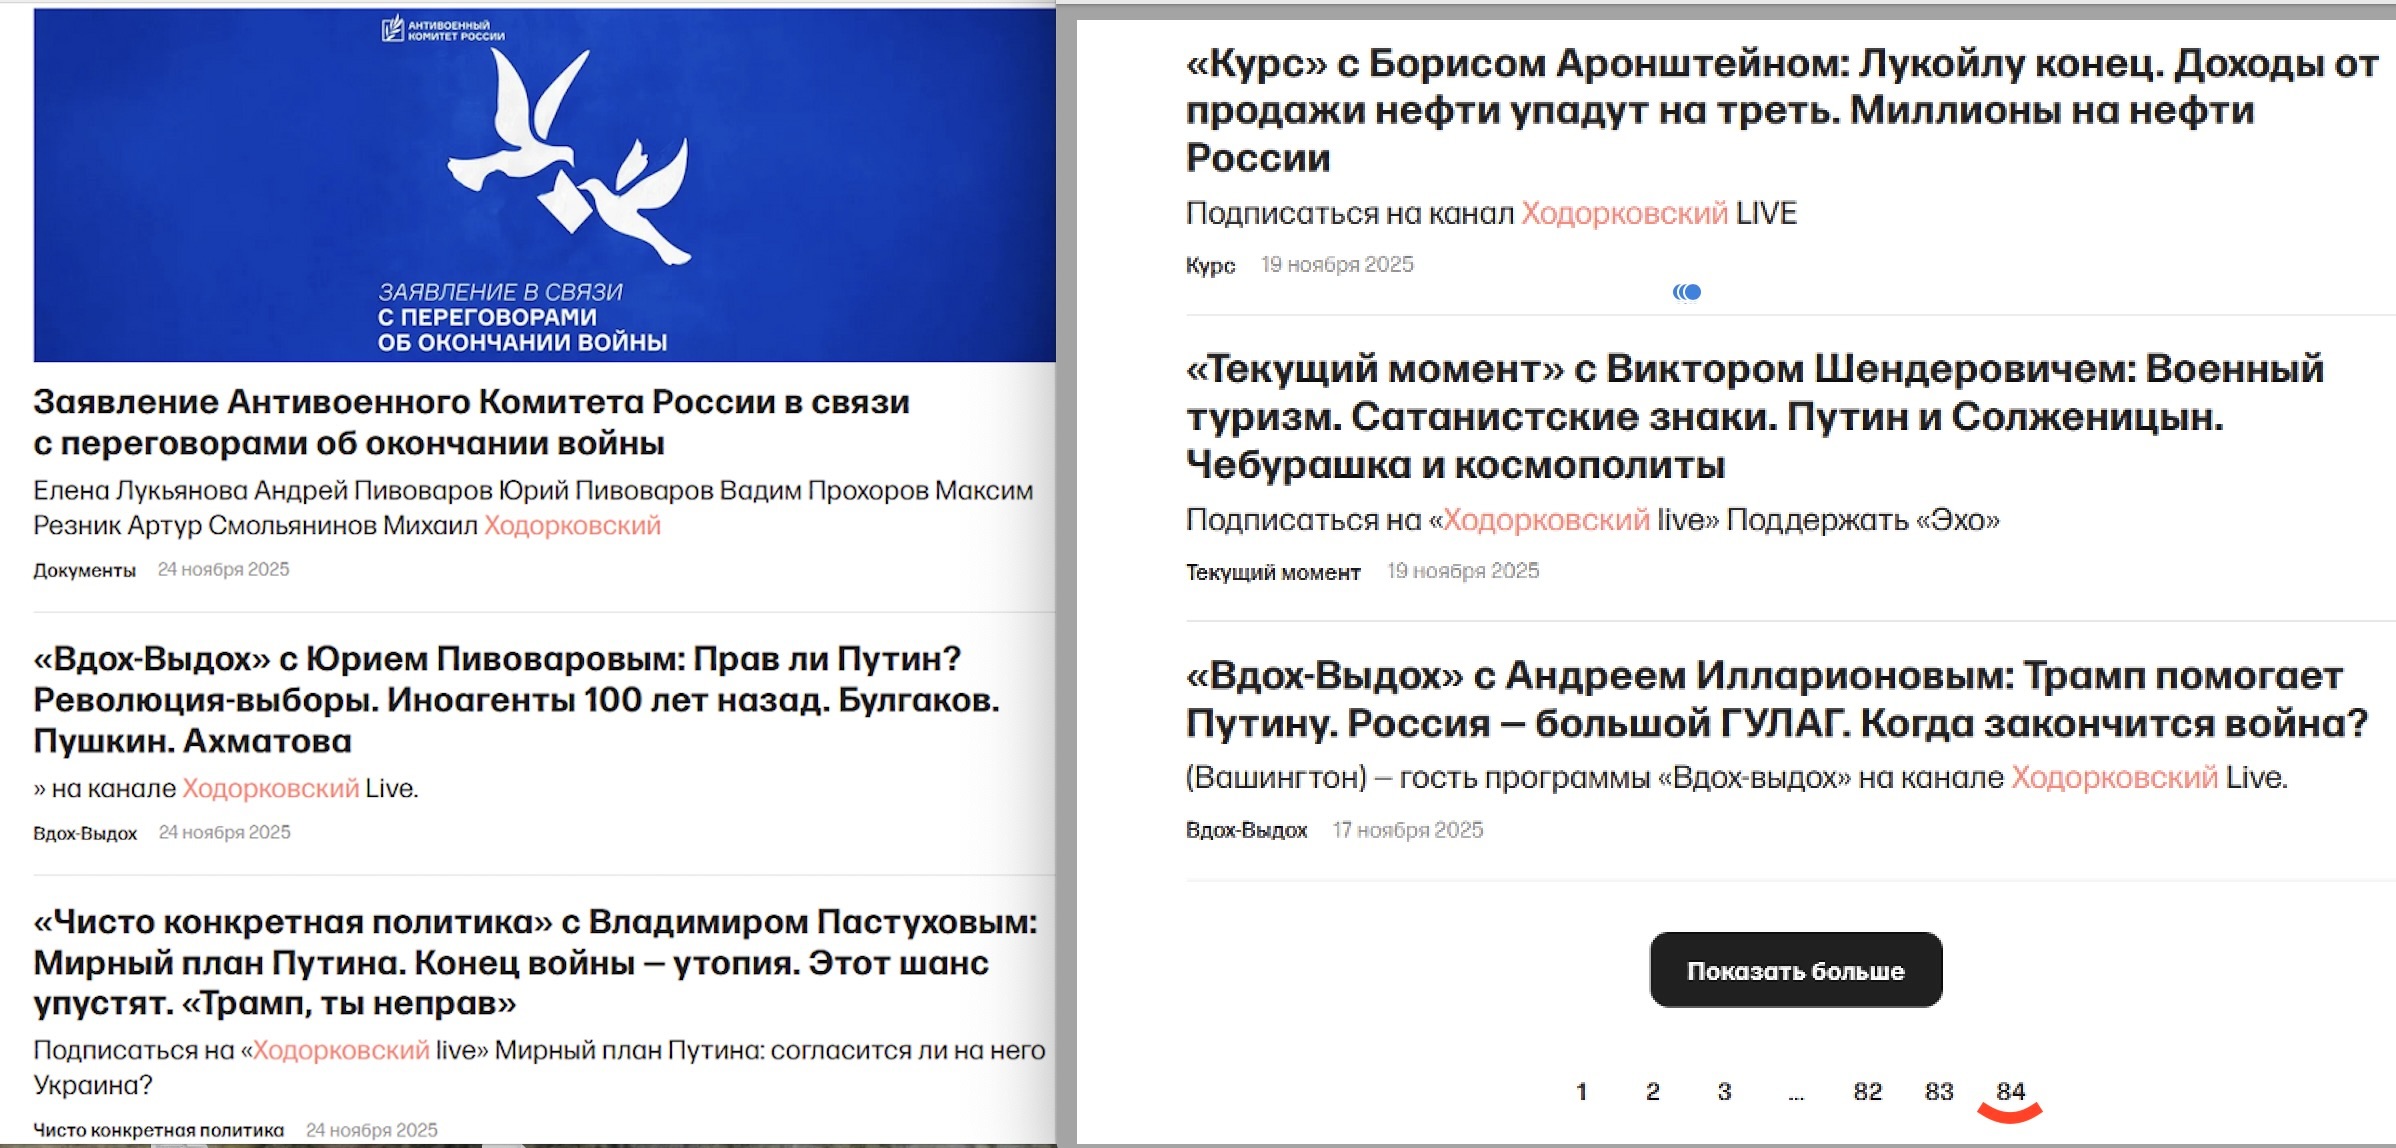
Task: Go to pagination page 3
Action: point(1724,1091)
